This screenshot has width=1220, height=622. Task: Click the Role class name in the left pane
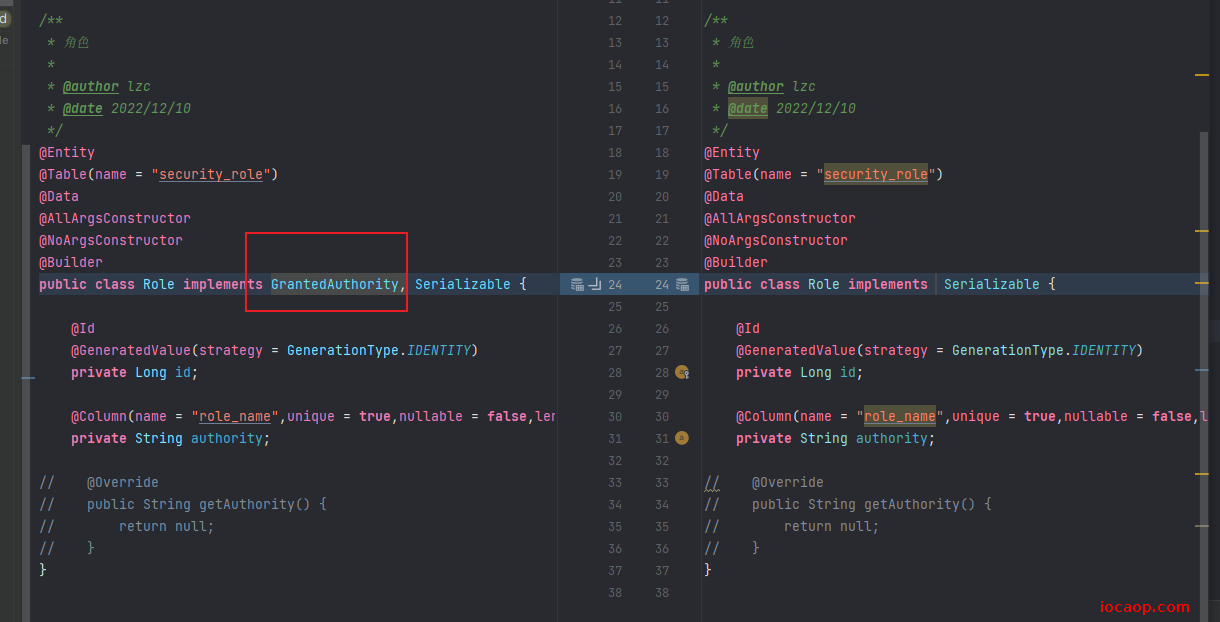(x=159, y=285)
